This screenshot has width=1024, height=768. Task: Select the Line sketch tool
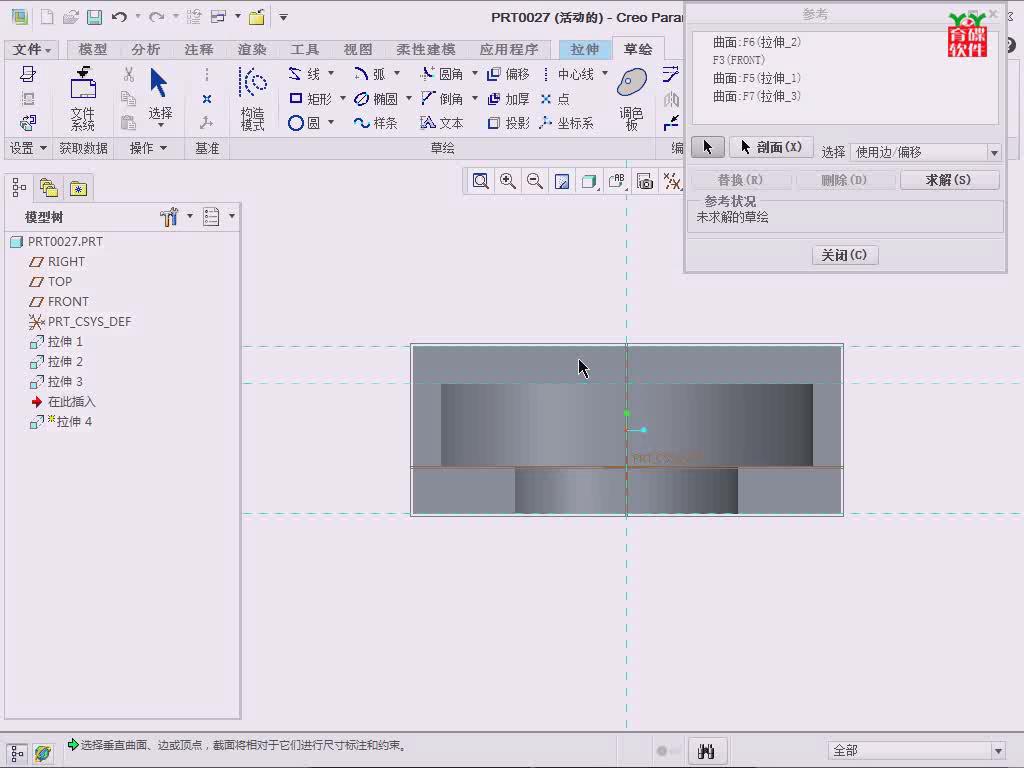[304, 74]
